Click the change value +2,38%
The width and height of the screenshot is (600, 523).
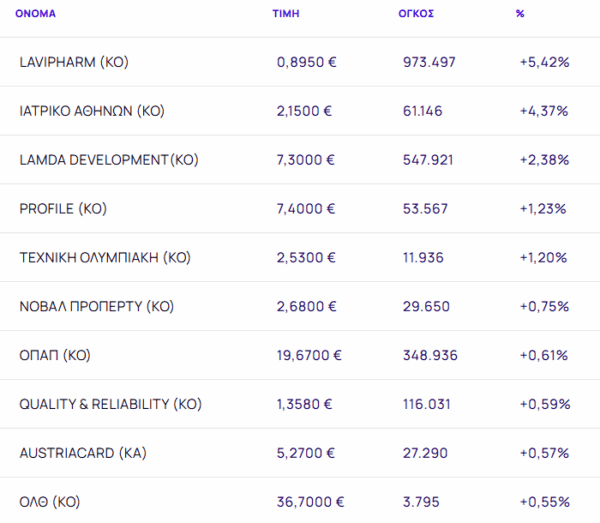point(544,160)
